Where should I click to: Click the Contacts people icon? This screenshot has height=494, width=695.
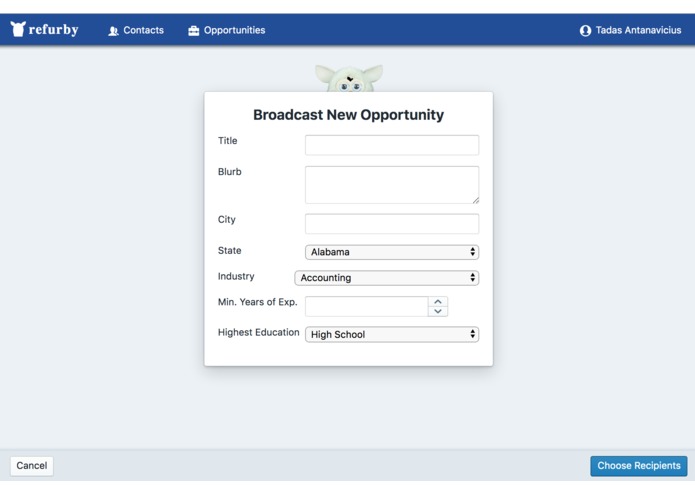[x=113, y=31]
